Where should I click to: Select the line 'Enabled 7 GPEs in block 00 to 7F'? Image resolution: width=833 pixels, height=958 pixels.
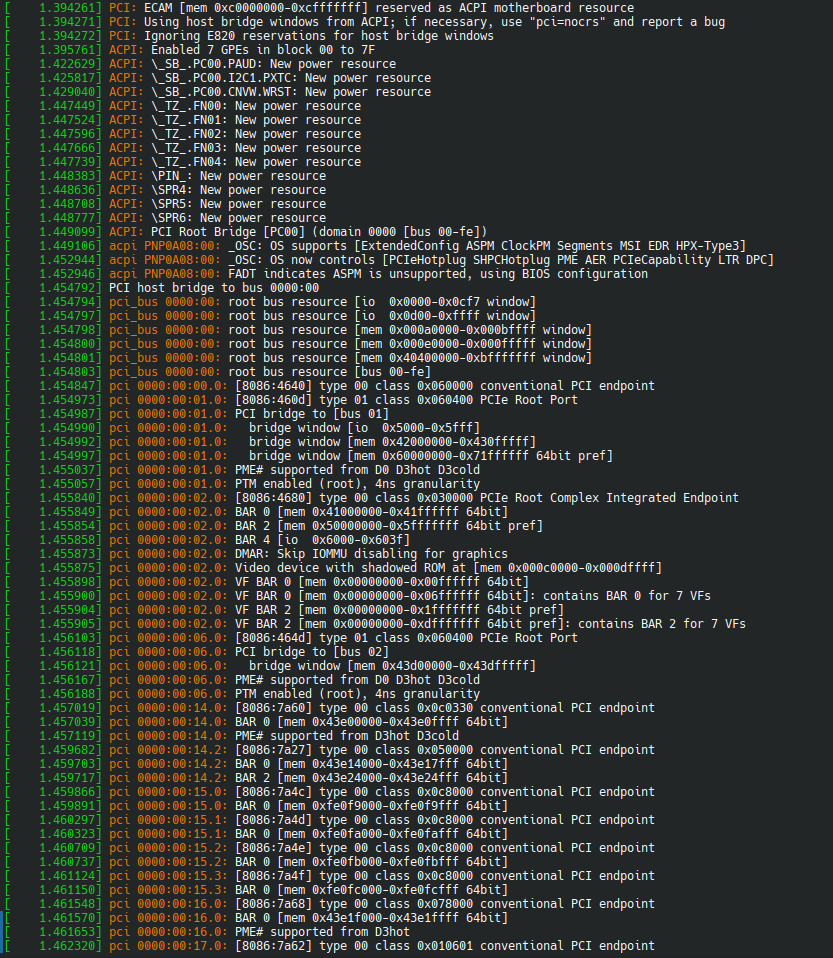(262, 50)
